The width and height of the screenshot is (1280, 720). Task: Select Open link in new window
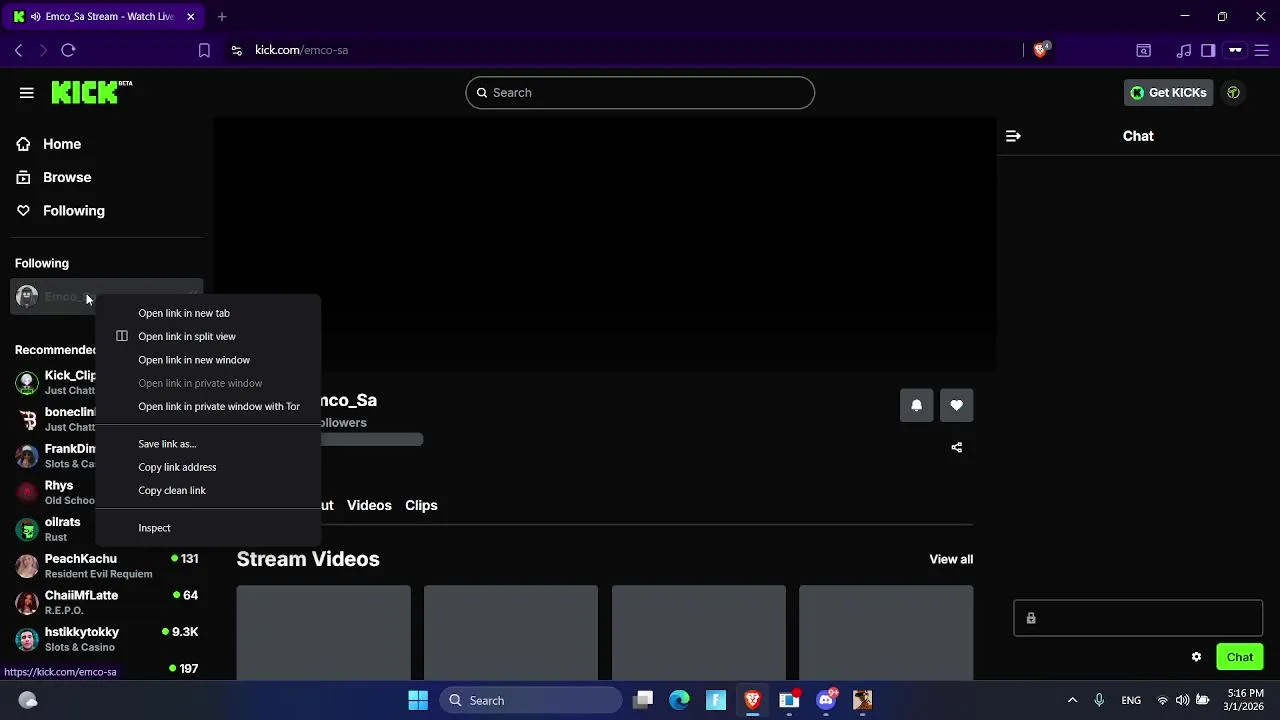pyautogui.click(x=208, y=360)
